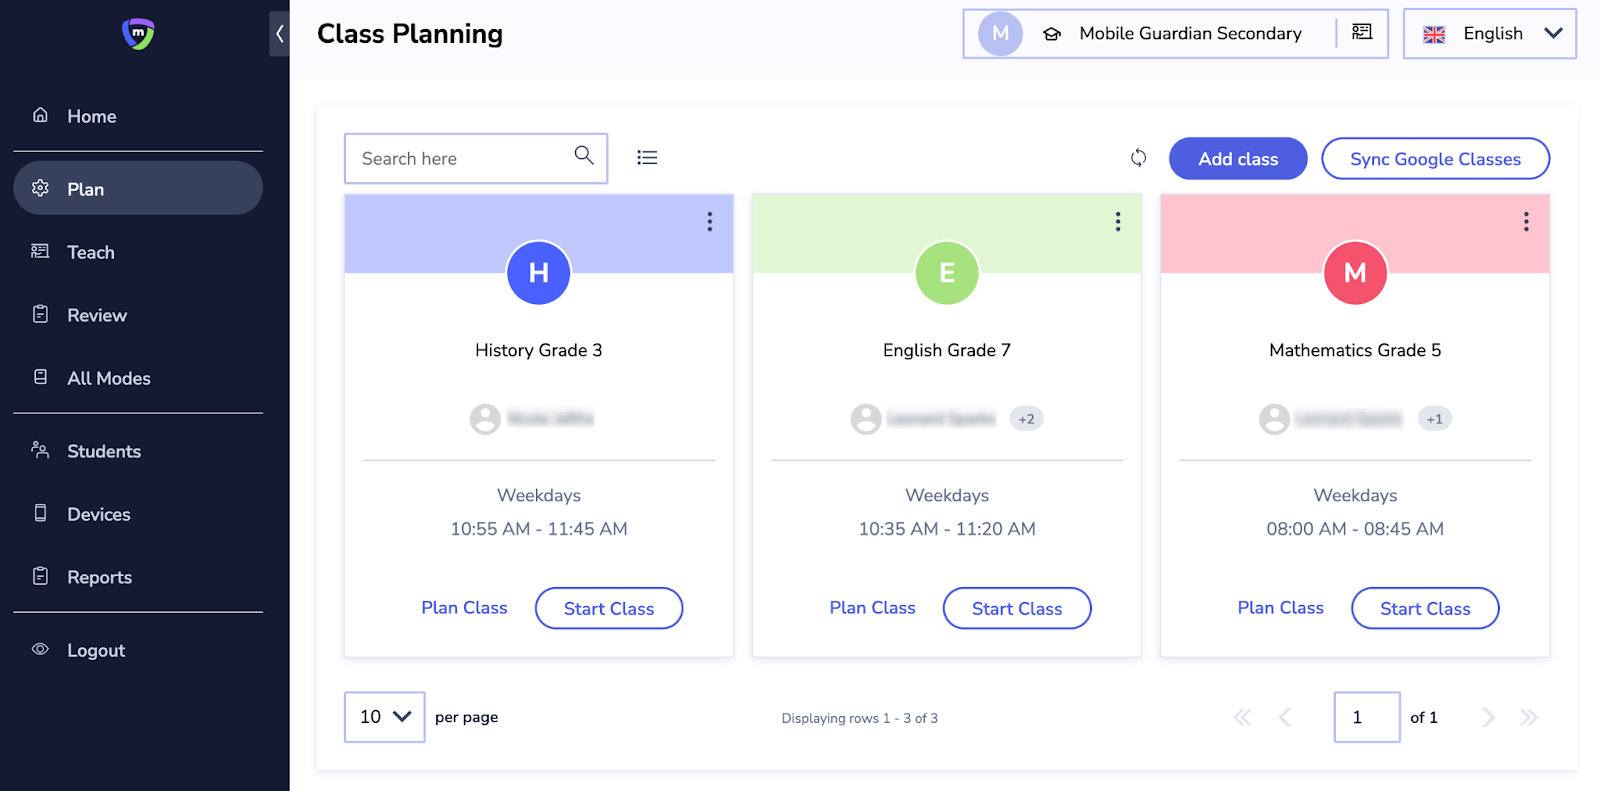
Task: Click the Mobile Guardian logo
Action: 138,34
